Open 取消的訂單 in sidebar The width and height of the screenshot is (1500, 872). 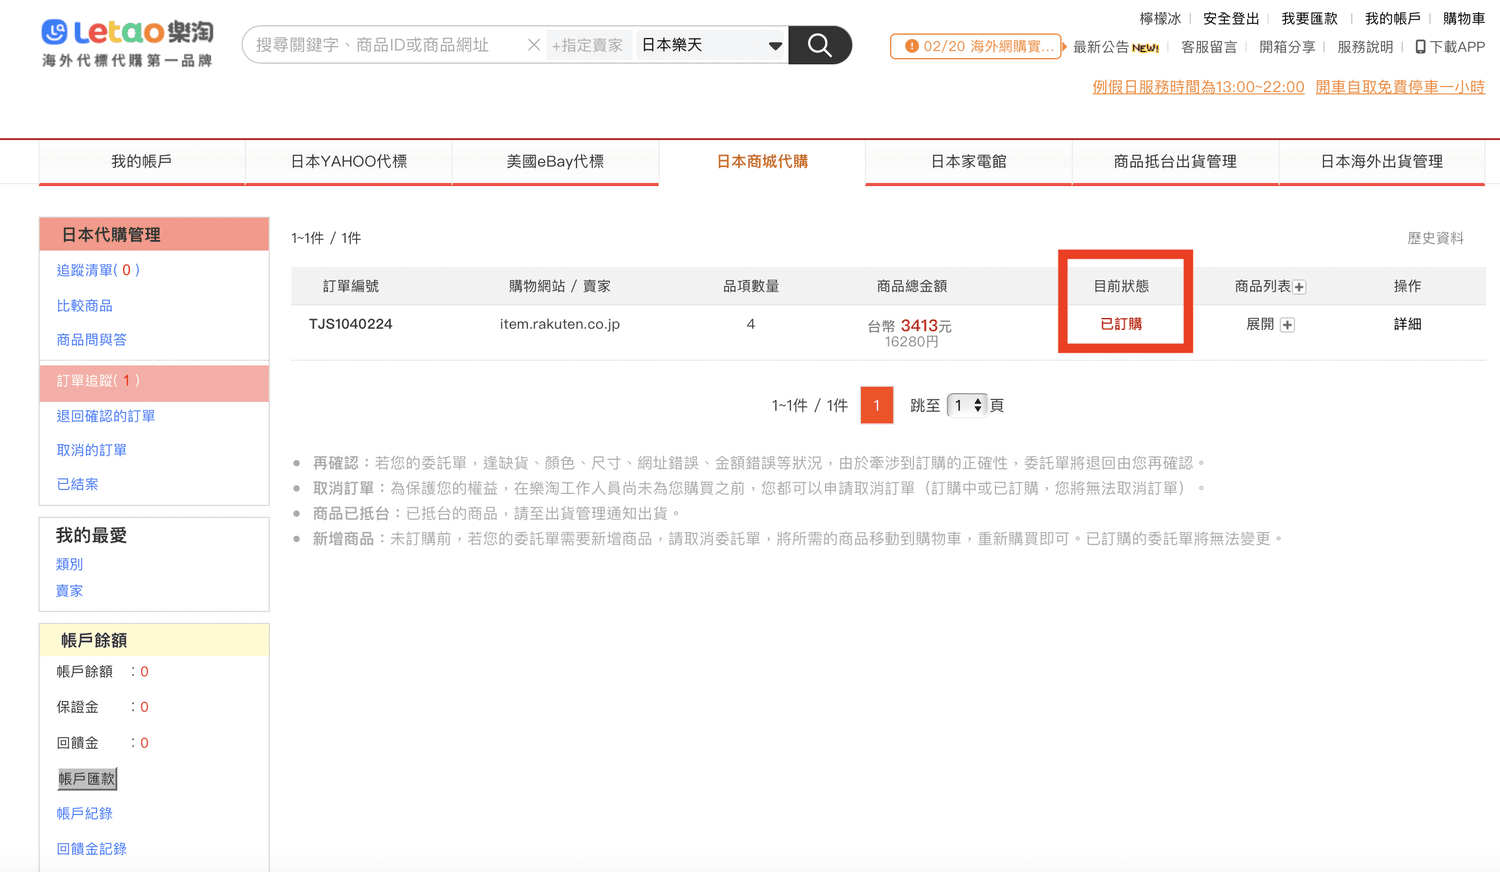tap(91, 450)
